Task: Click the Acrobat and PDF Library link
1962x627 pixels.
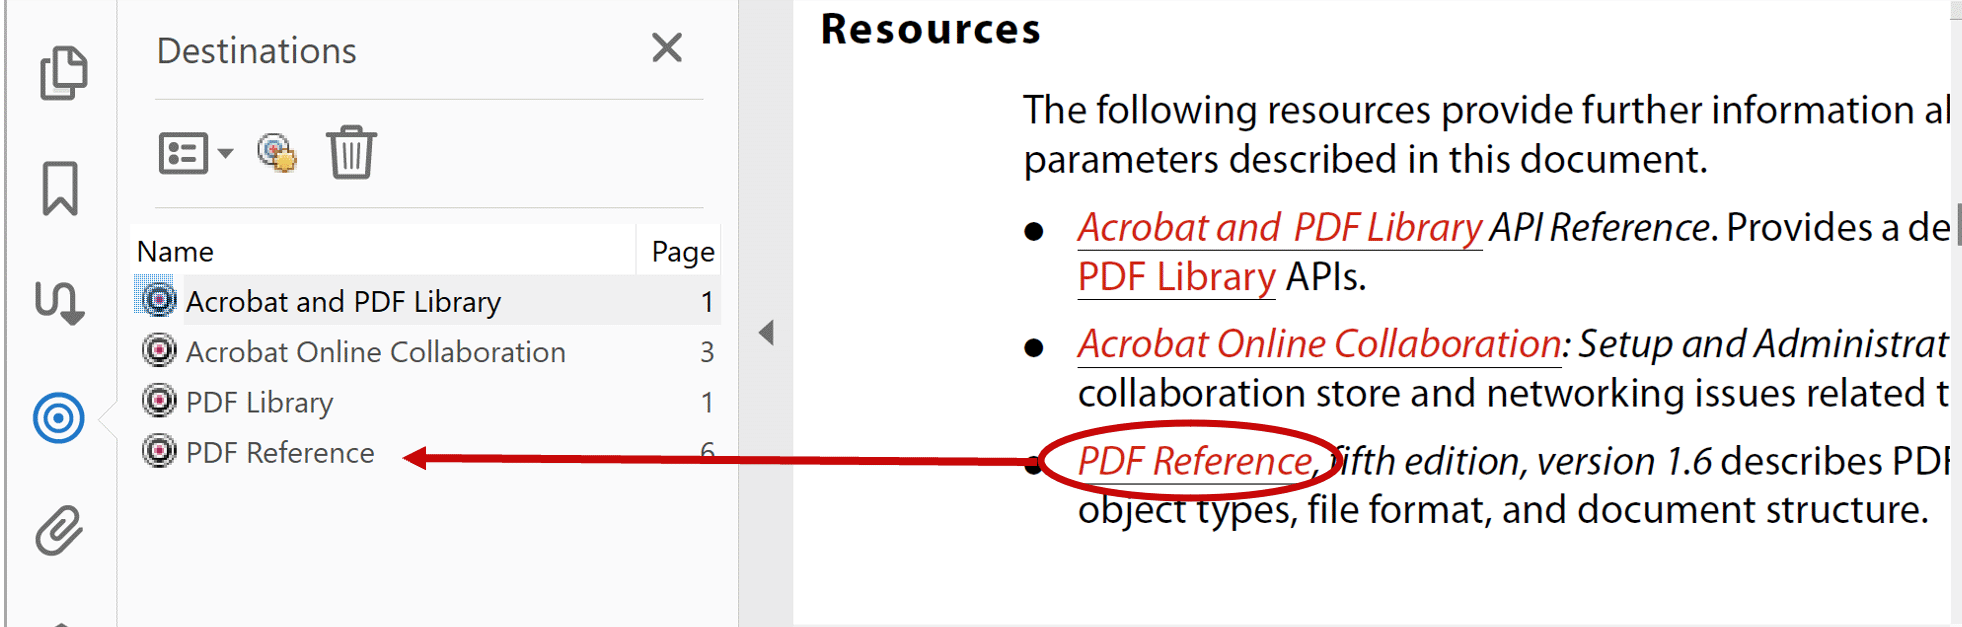Action: [x=1280, y=227]
